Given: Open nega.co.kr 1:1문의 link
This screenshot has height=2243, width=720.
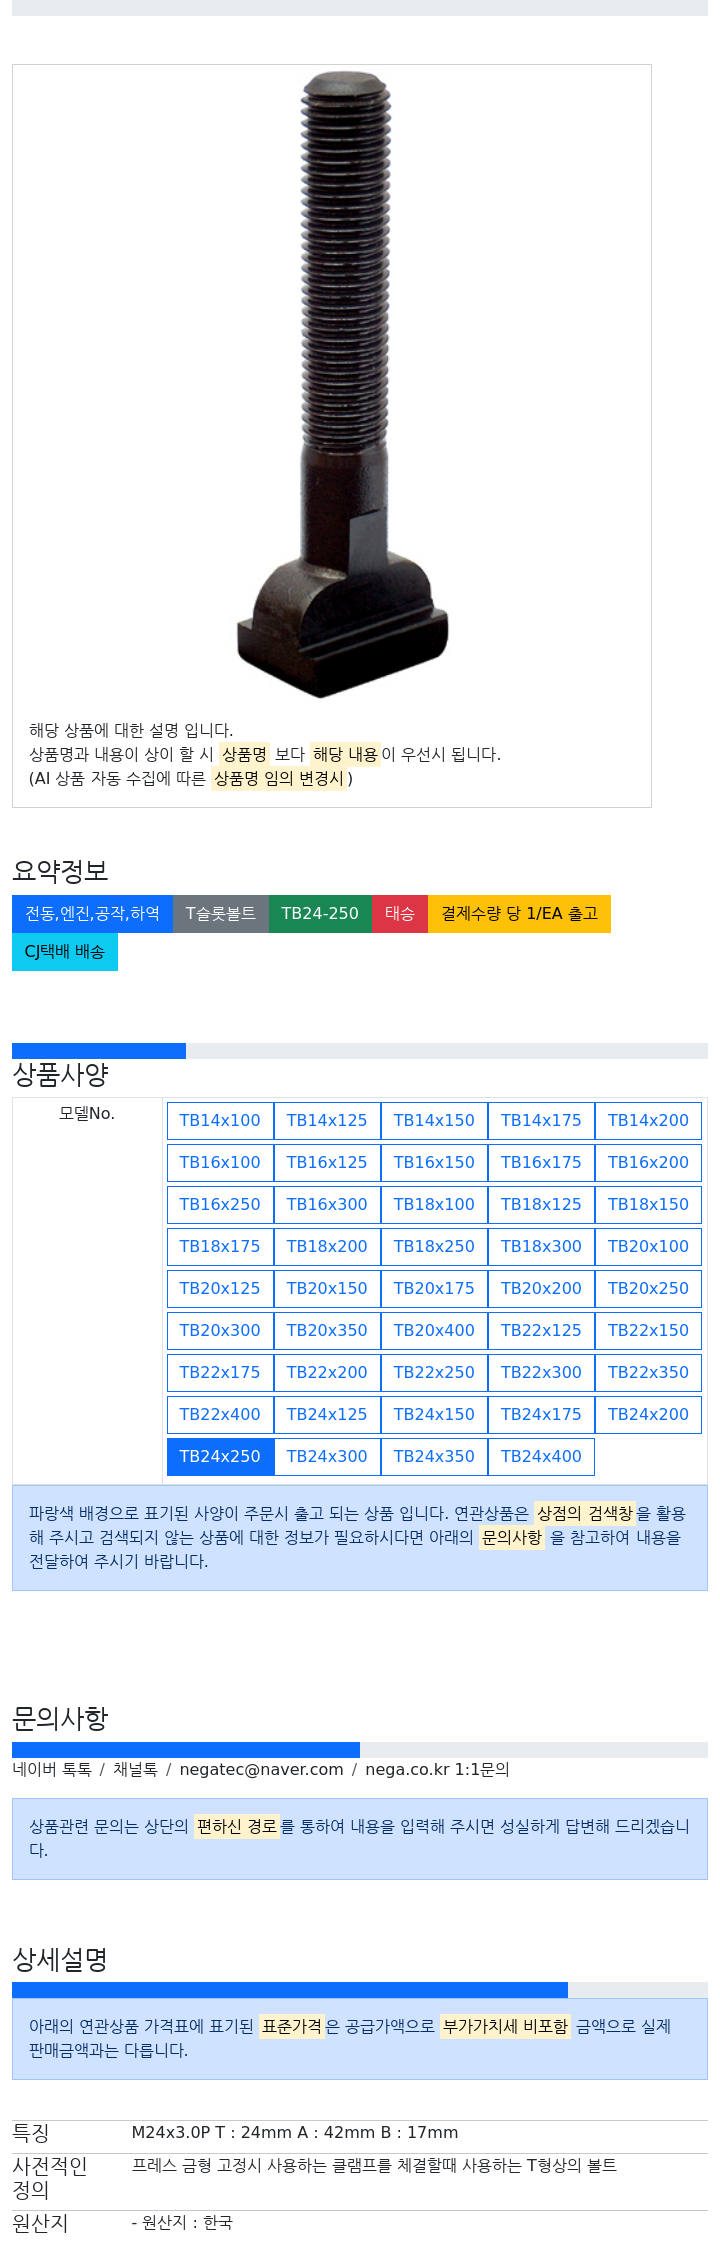Looking at the screenshot, I should 437,1770.
